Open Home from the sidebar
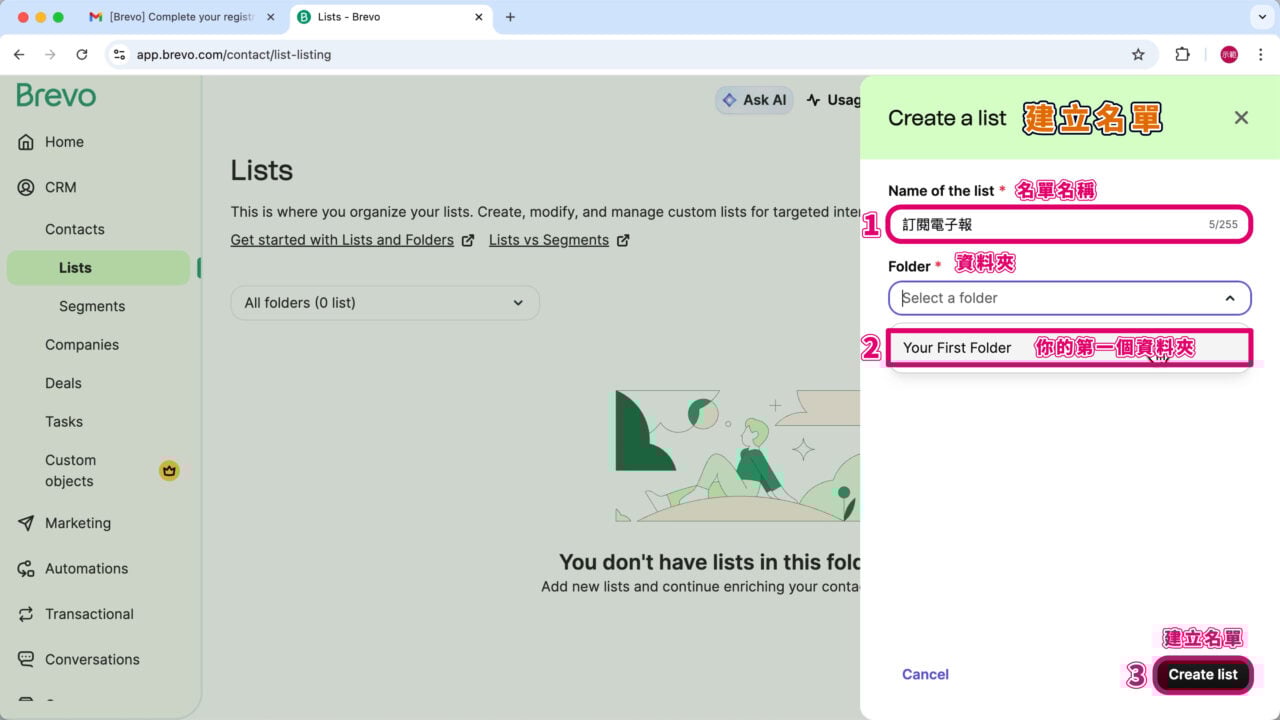 pyautogui.click(x=64, y=142)
